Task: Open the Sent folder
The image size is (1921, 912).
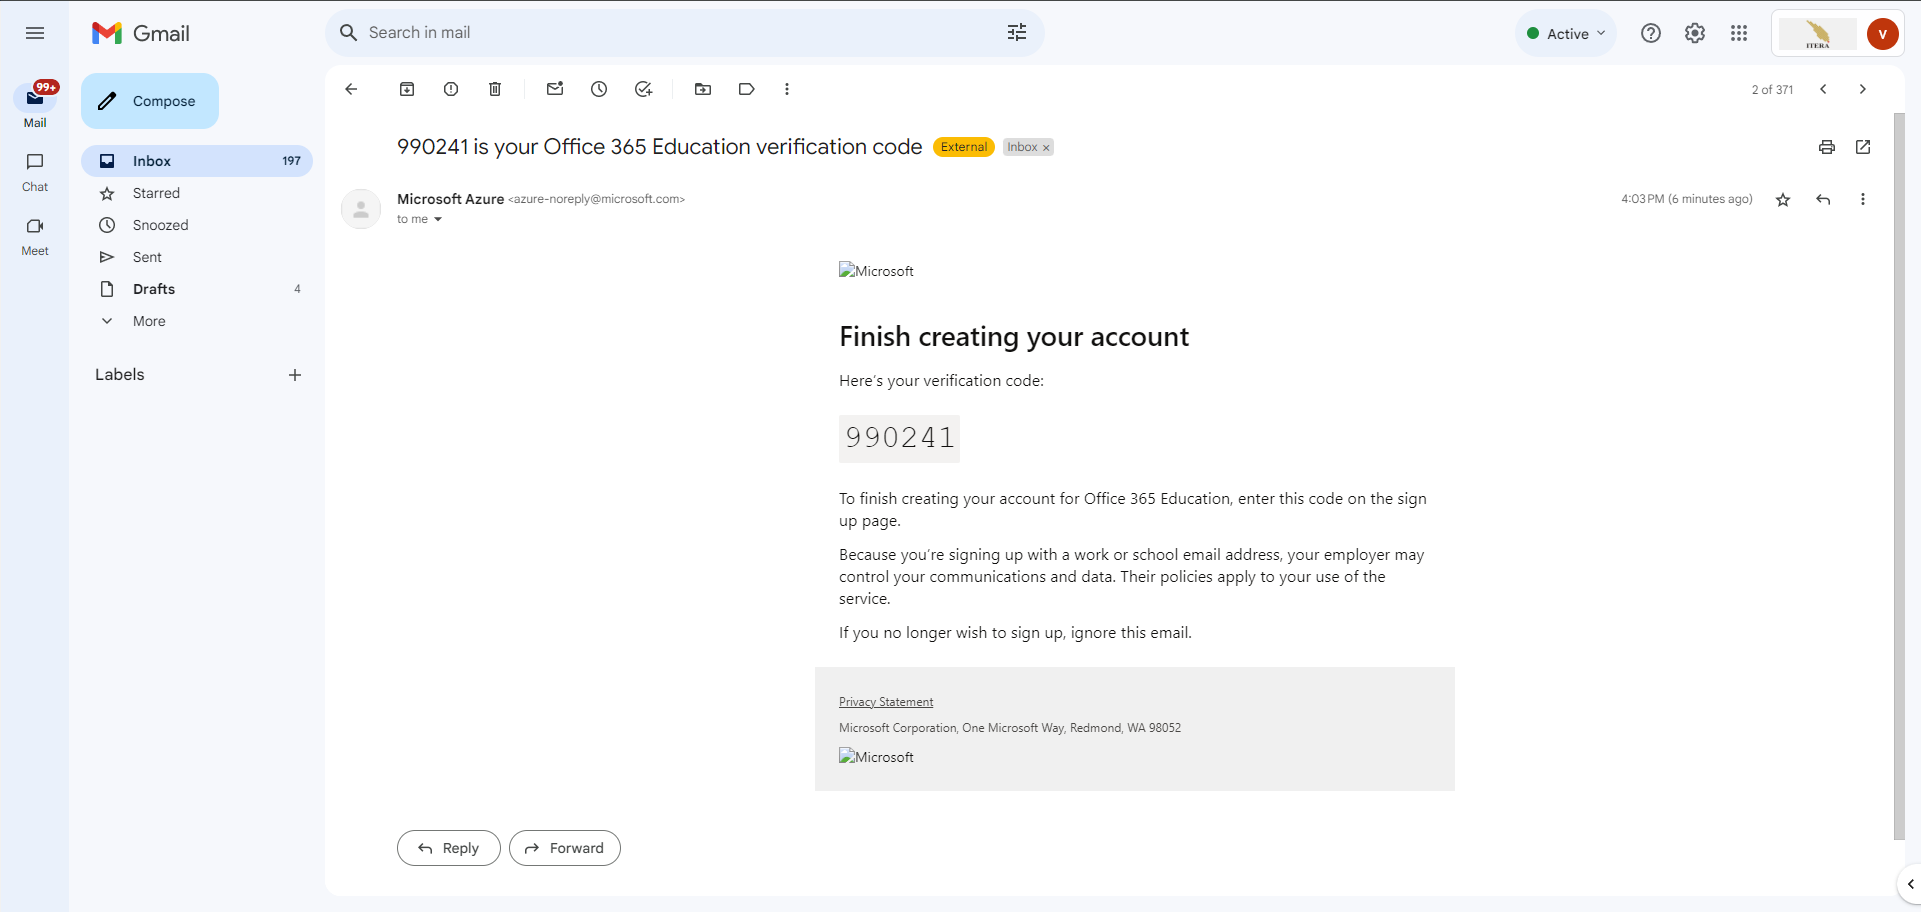Action: click(147, 257)
